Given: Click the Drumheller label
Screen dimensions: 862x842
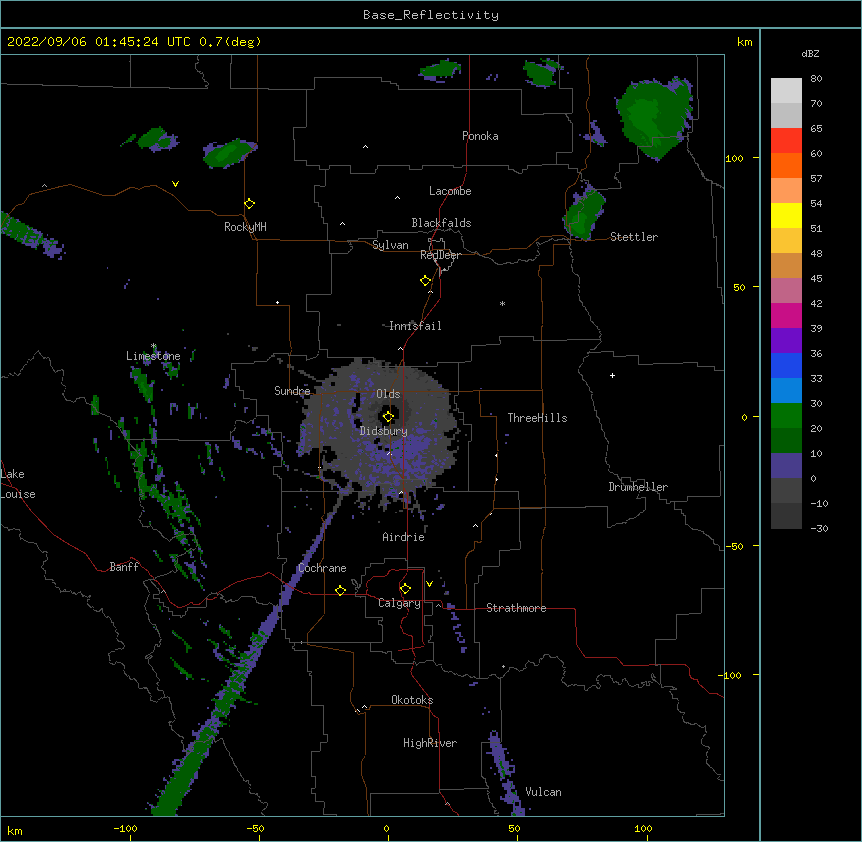Looking at the screenshot, I should (638, 487).
